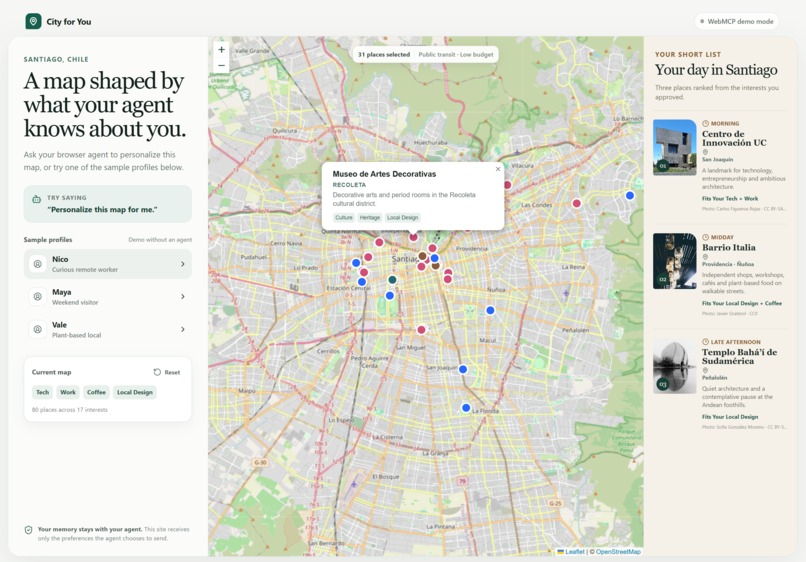The width and height of the screenshot is (806, 562).
Task: Click the dark teal map marker
Action: (x=392, y=280)
